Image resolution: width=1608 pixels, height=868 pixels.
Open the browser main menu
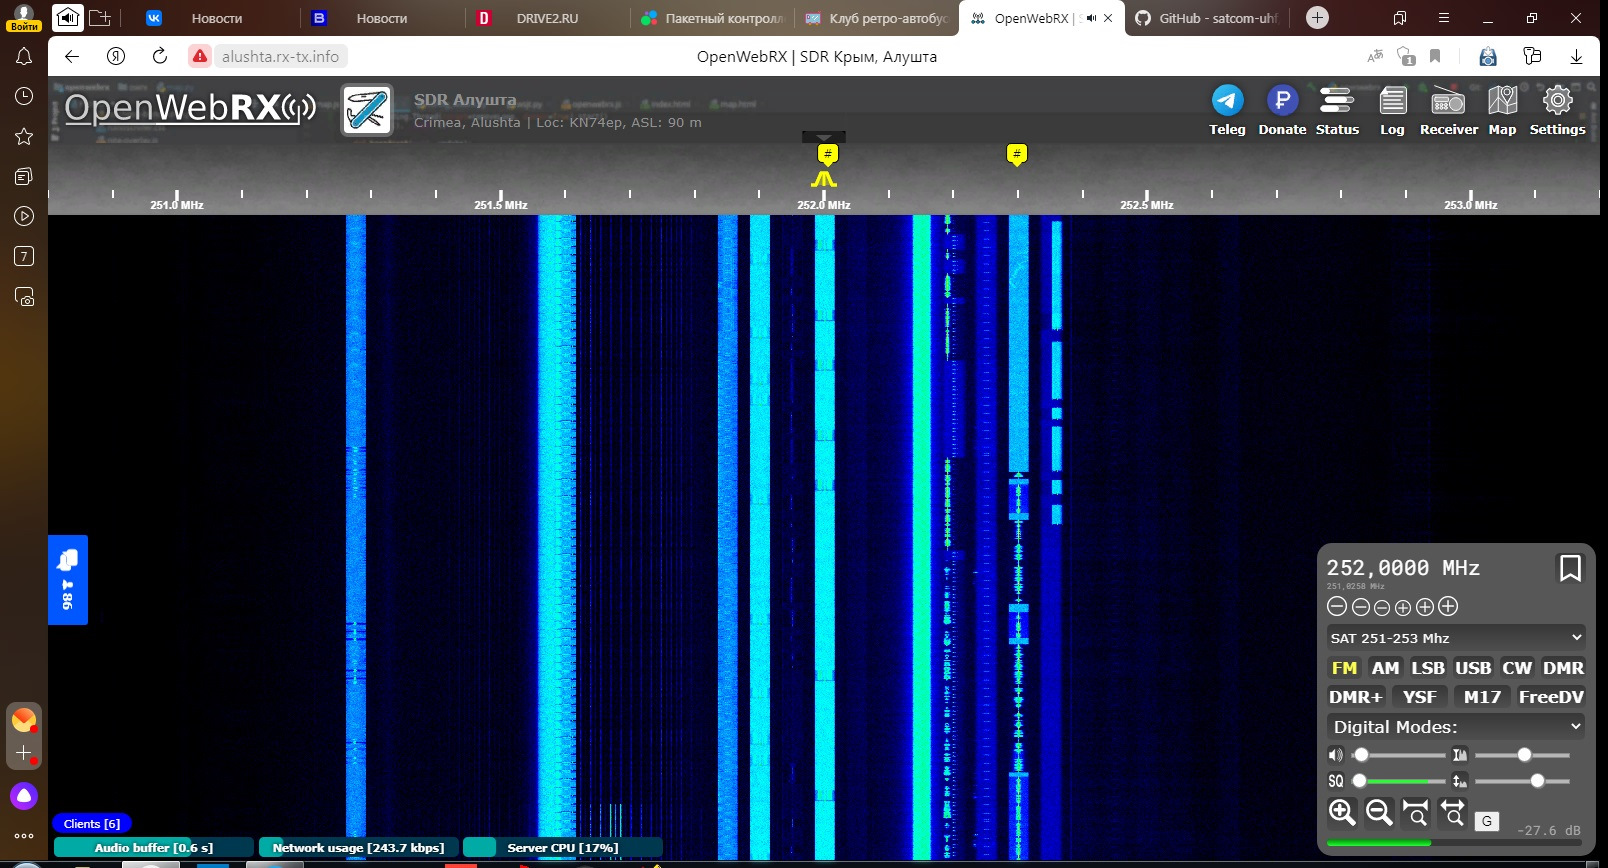coord(1443,18)
